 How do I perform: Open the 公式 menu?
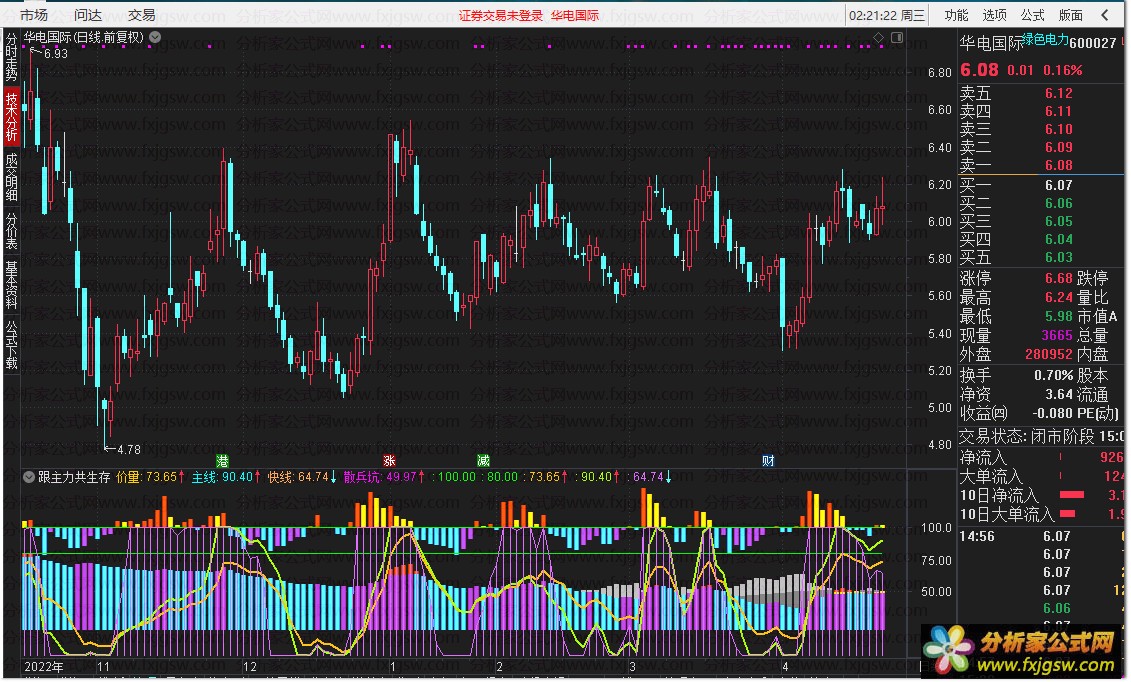pyautogui.click(x=1032, y=14)
